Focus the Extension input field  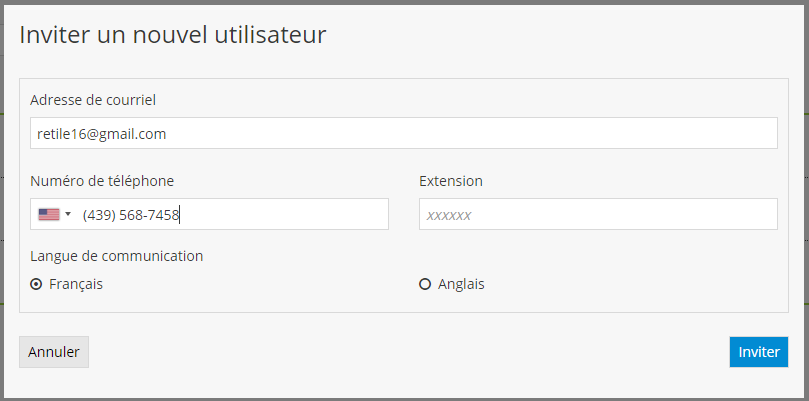(x=597, y=214)
